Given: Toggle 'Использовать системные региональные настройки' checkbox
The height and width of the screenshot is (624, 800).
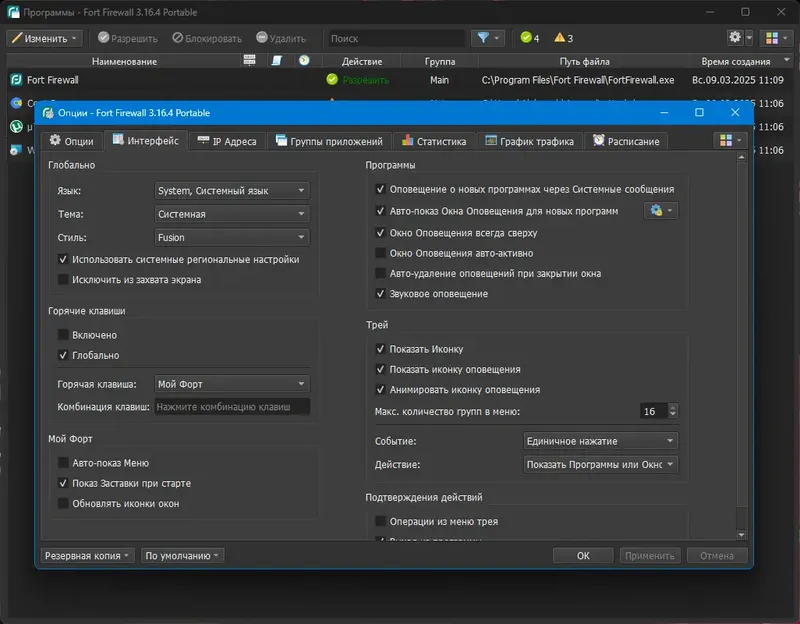Looking at the screenshot, I should tap(63, 259).
